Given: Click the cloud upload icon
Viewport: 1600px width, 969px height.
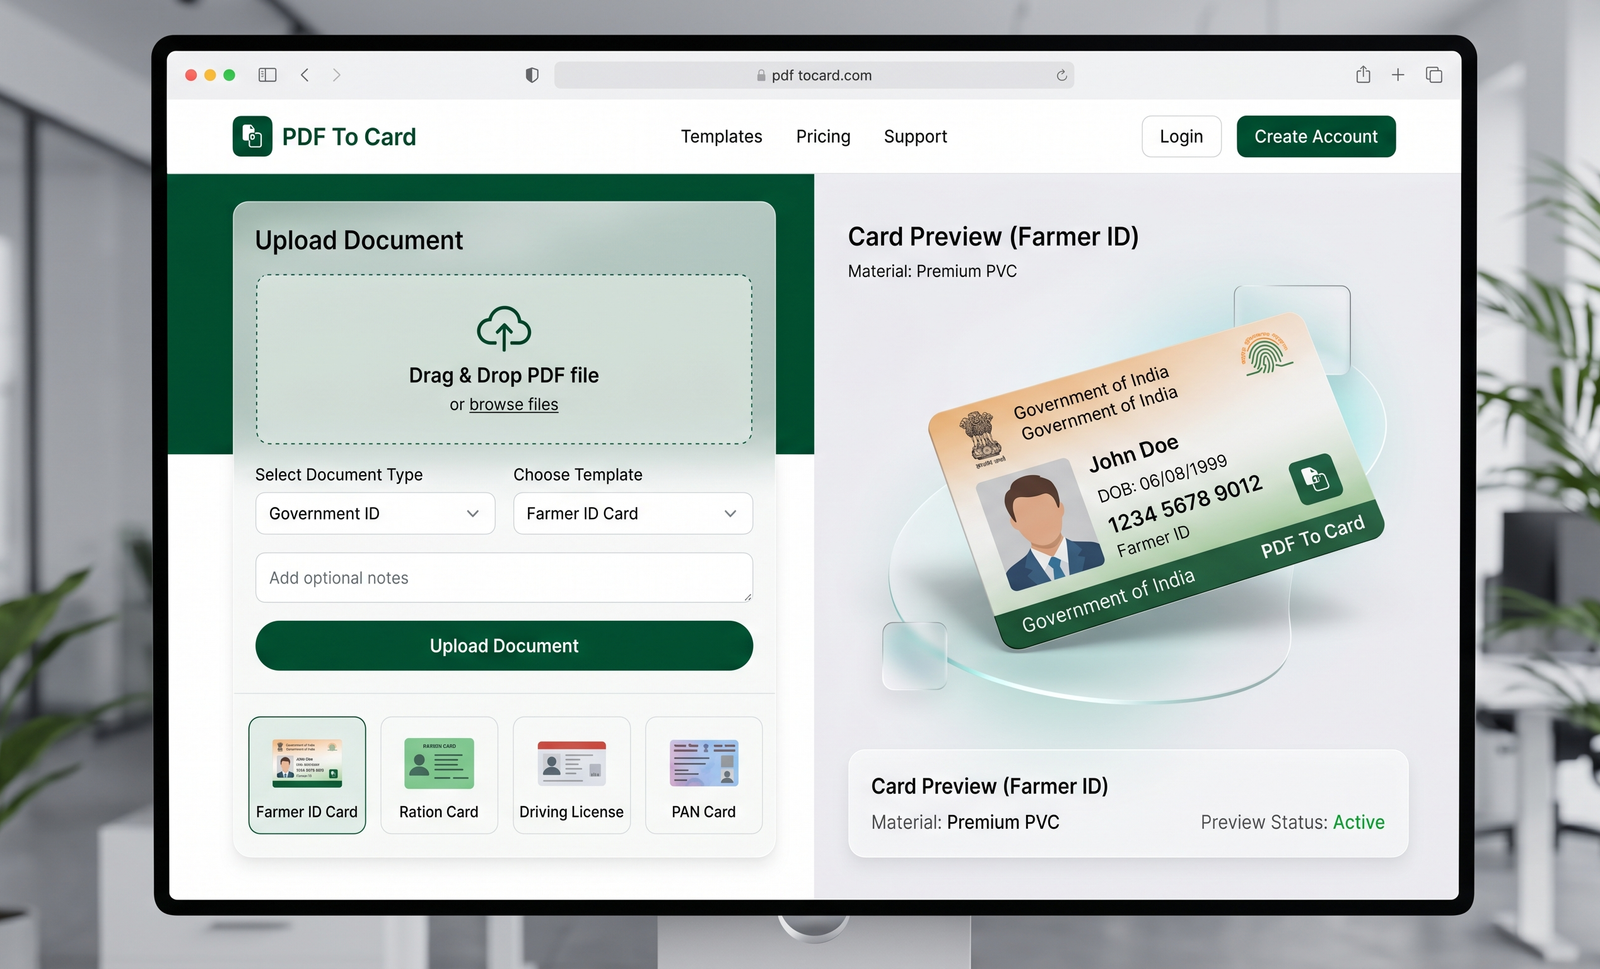Looking at the screenshot, I should (504, 328).
